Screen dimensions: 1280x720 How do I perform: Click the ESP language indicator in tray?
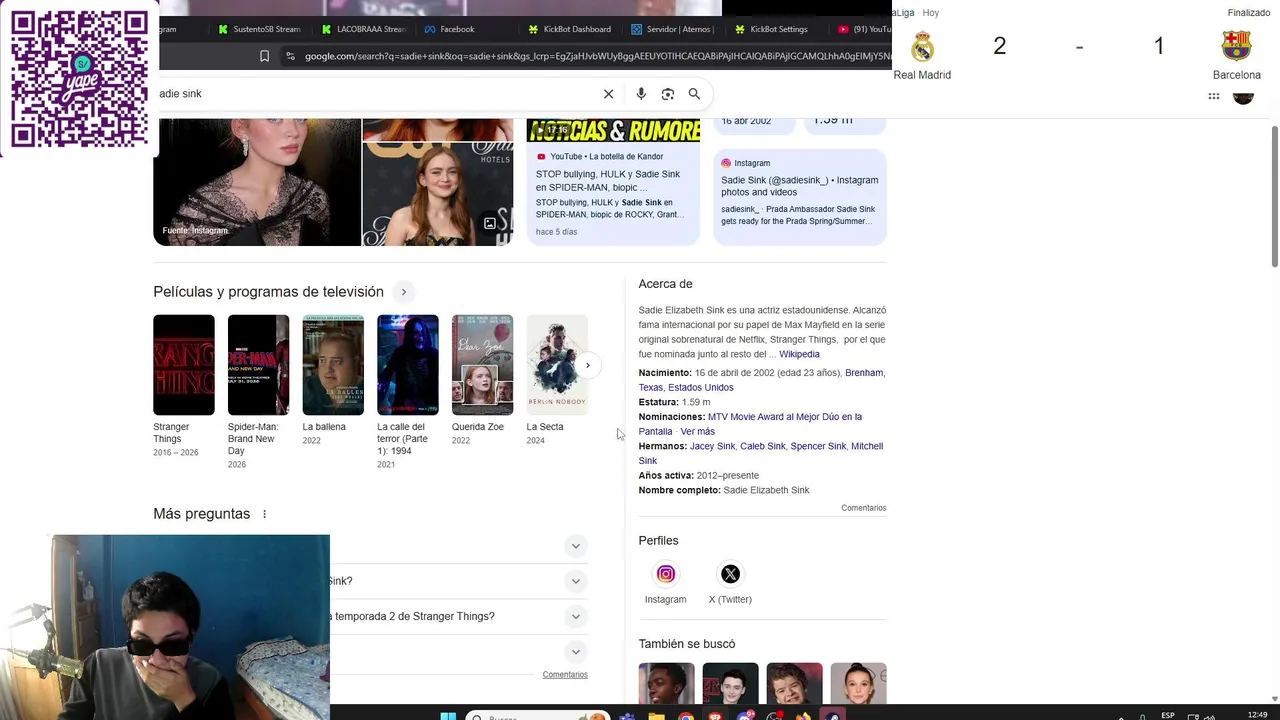point(1168,715)
